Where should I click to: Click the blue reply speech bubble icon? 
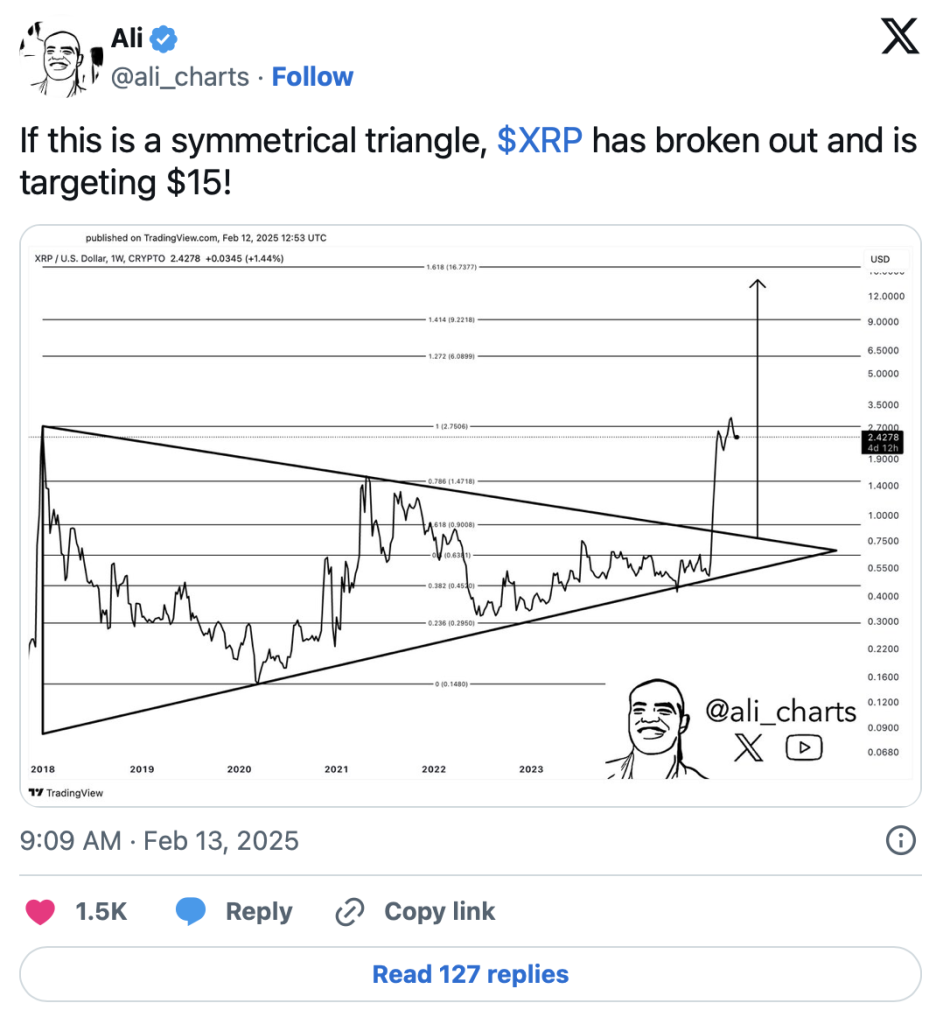click(x=191, y=911)
